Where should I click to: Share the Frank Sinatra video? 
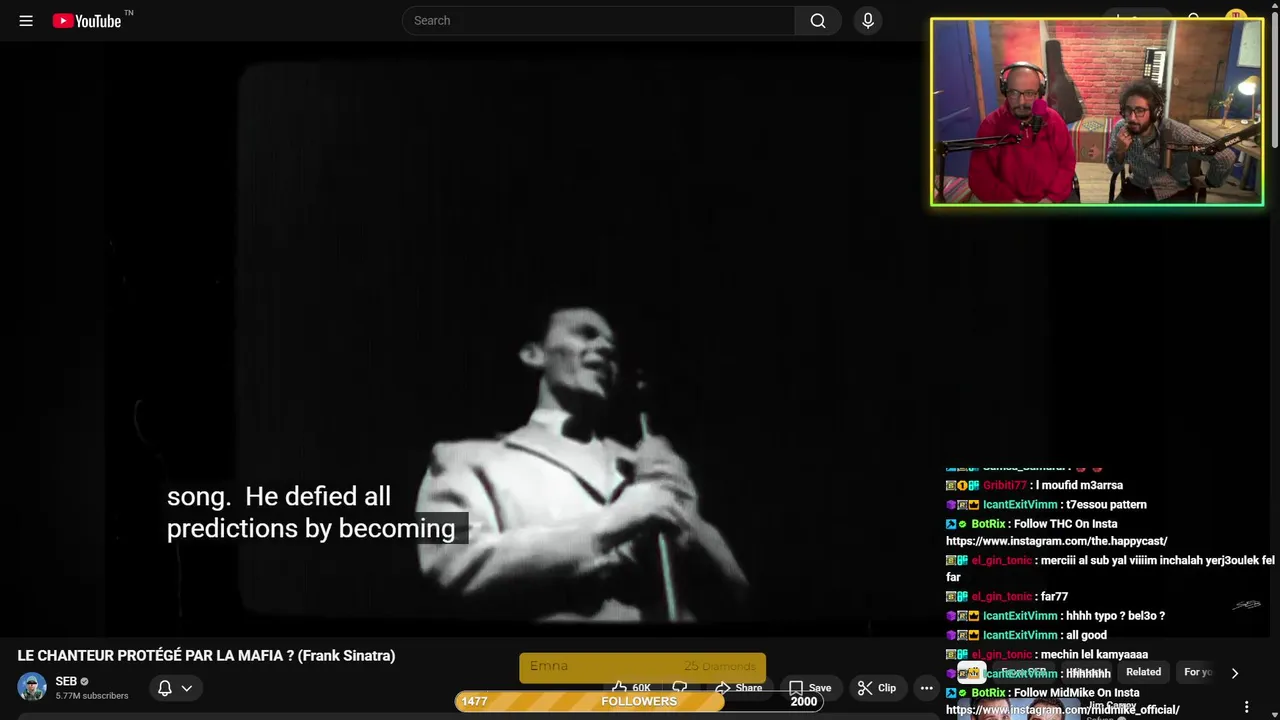(x=738, y=688)
